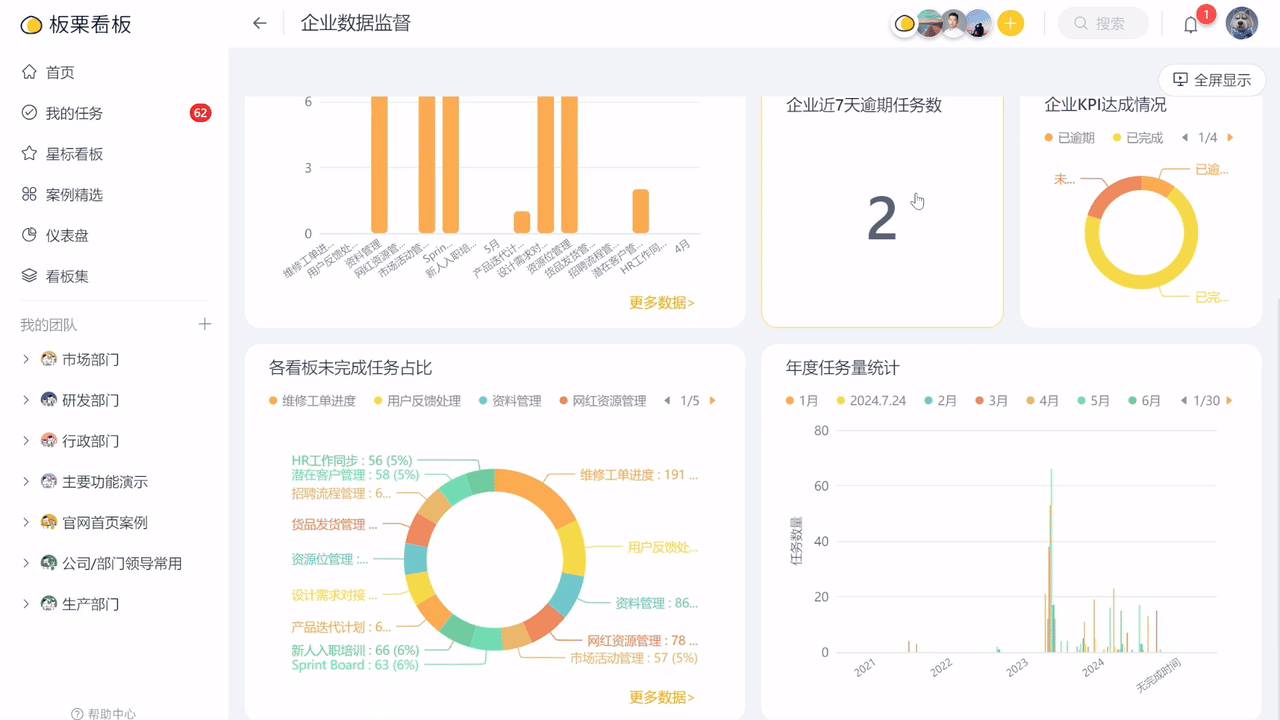Add a new team with the plus icon

point(205,324)
